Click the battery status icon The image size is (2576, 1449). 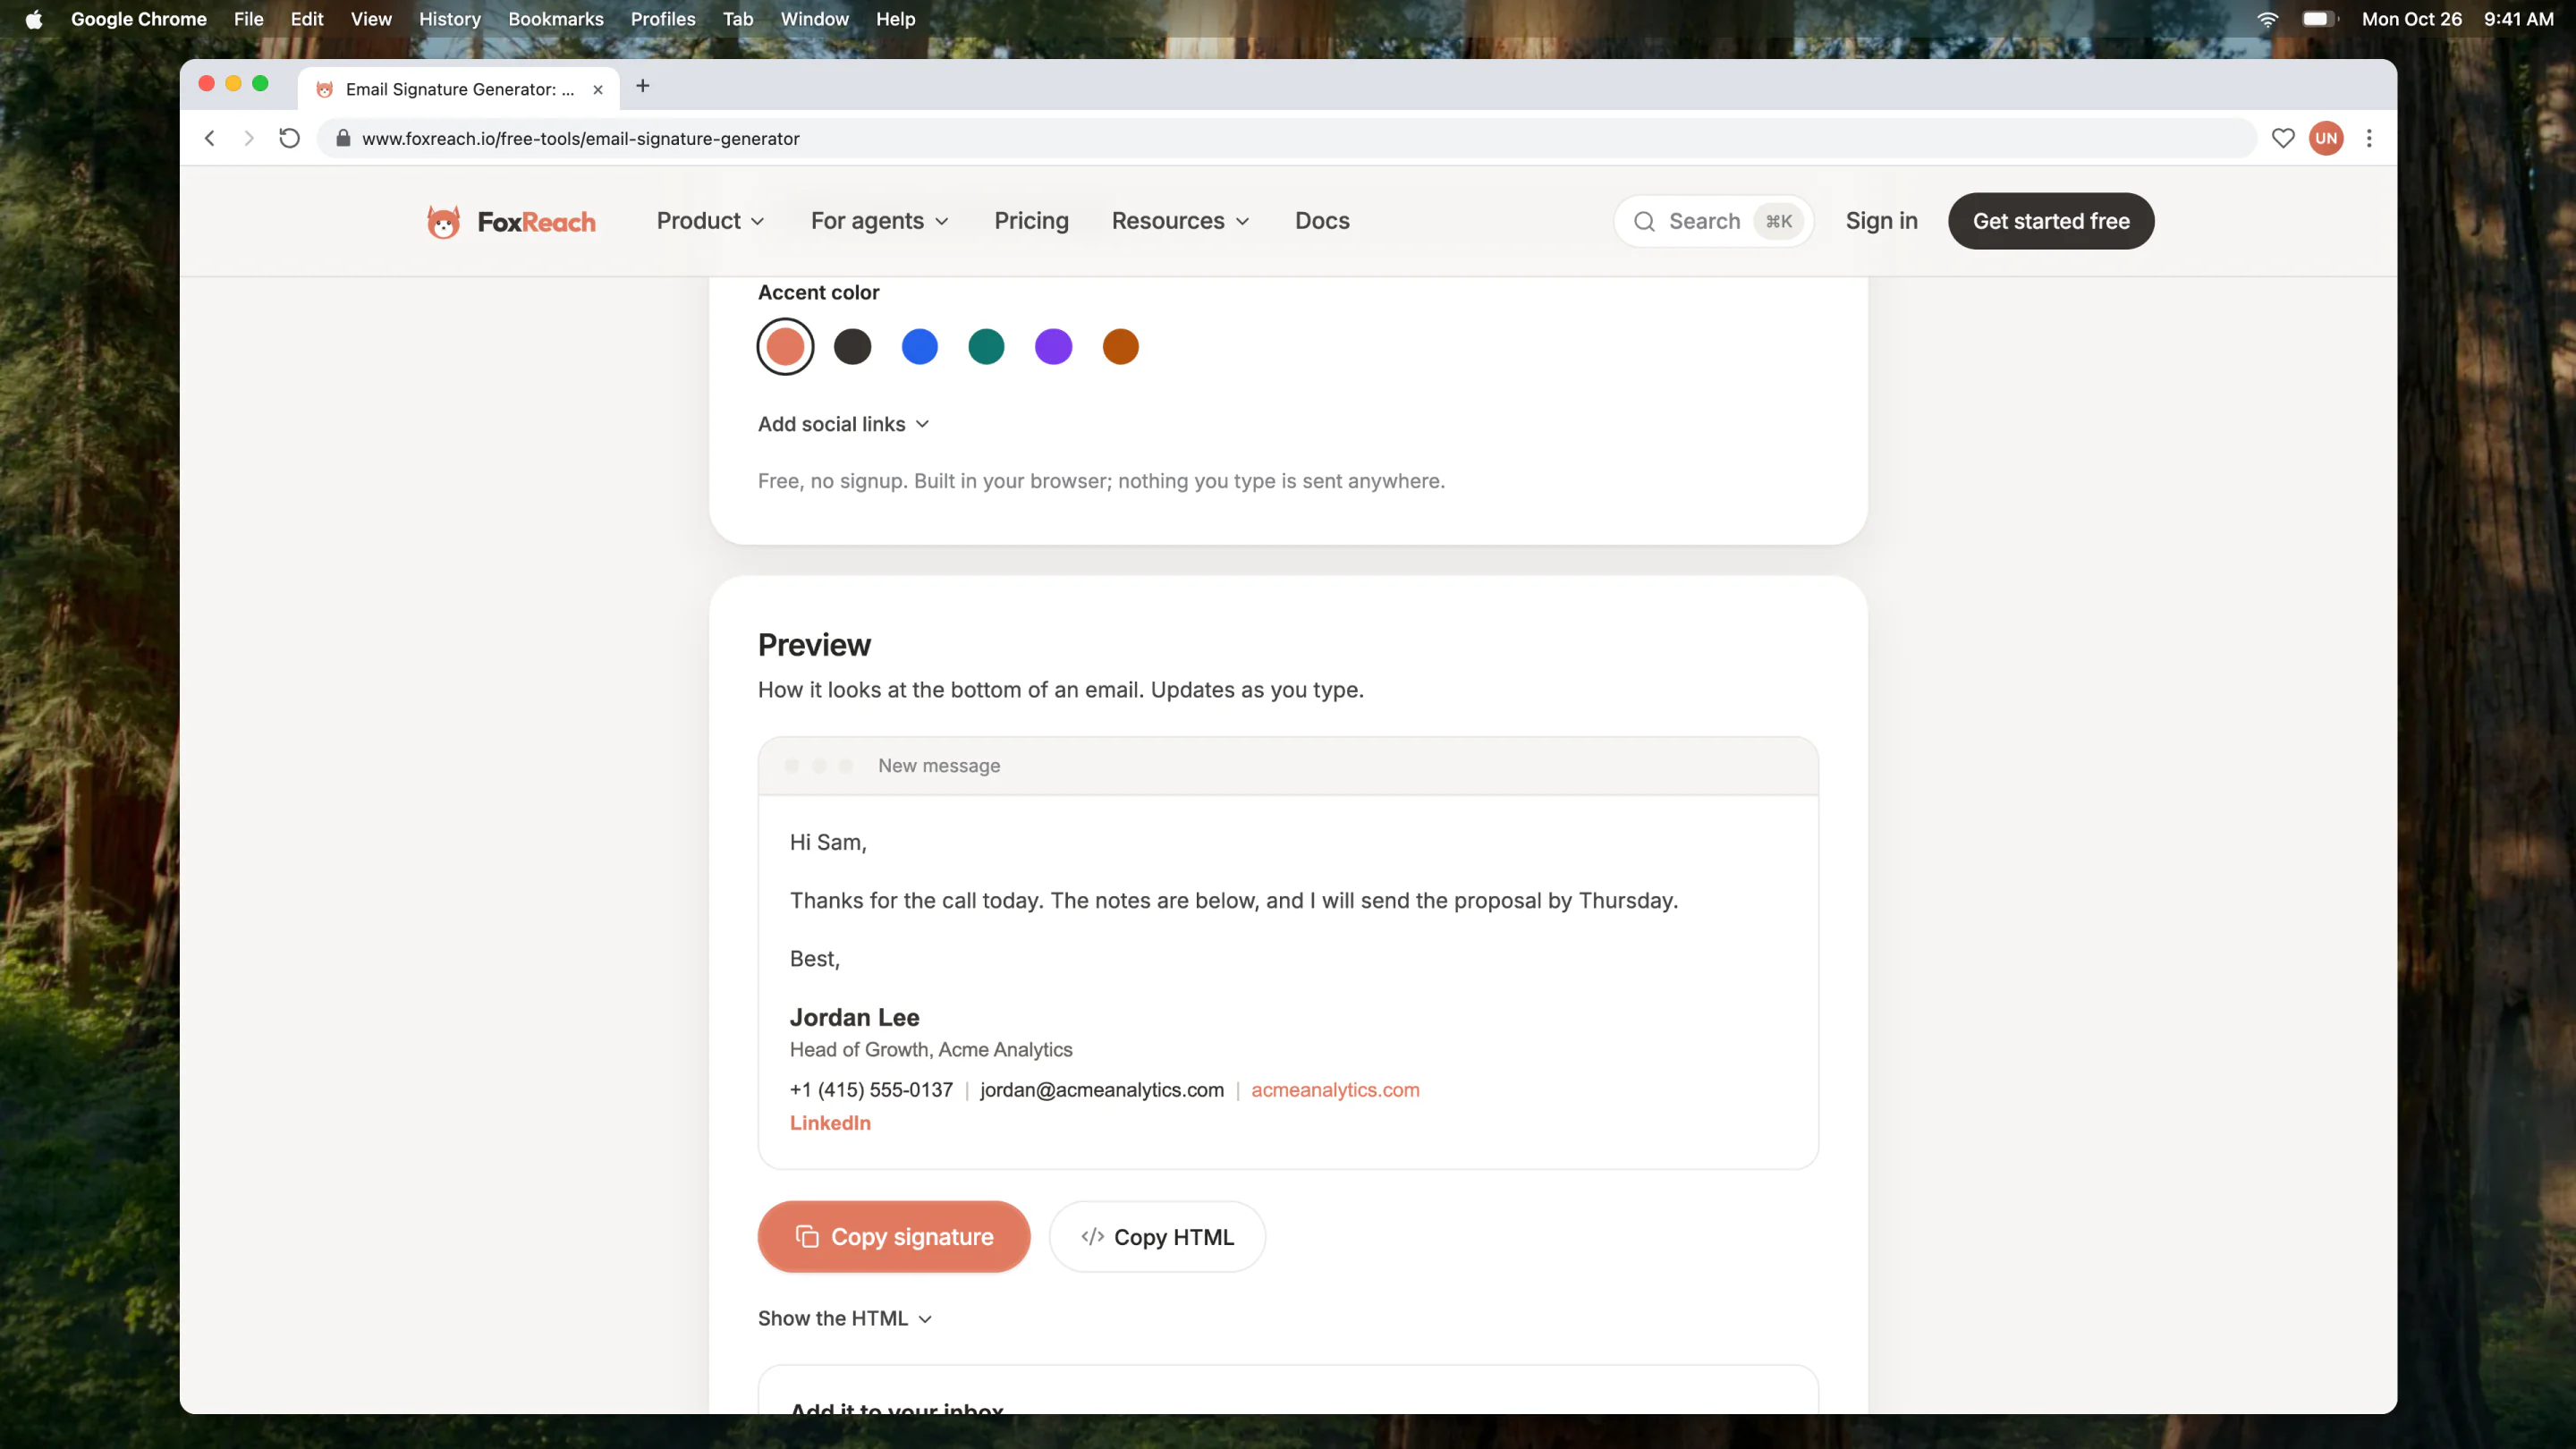point(2319,19)
